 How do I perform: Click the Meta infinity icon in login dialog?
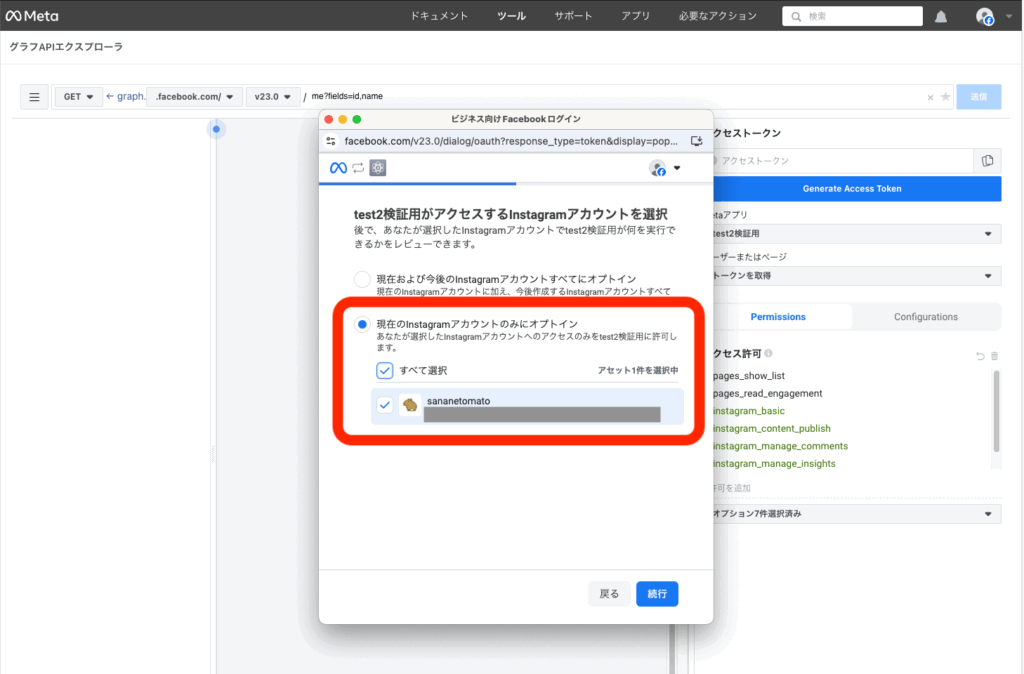(x=338, y=168)
